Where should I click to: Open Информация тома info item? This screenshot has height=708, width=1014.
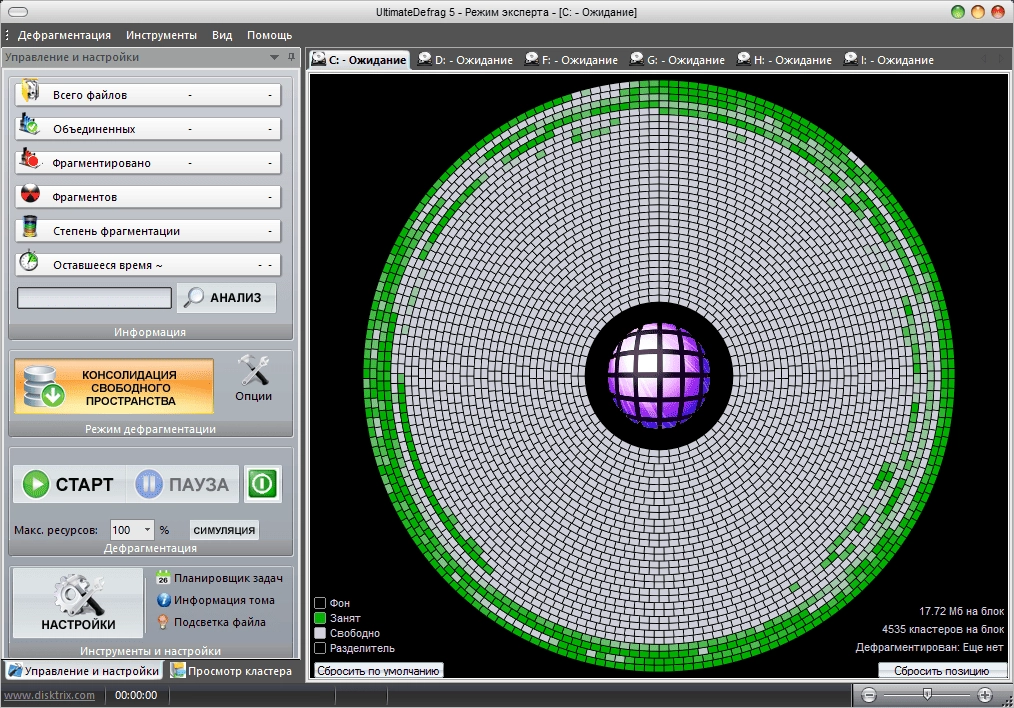point(216,600)
